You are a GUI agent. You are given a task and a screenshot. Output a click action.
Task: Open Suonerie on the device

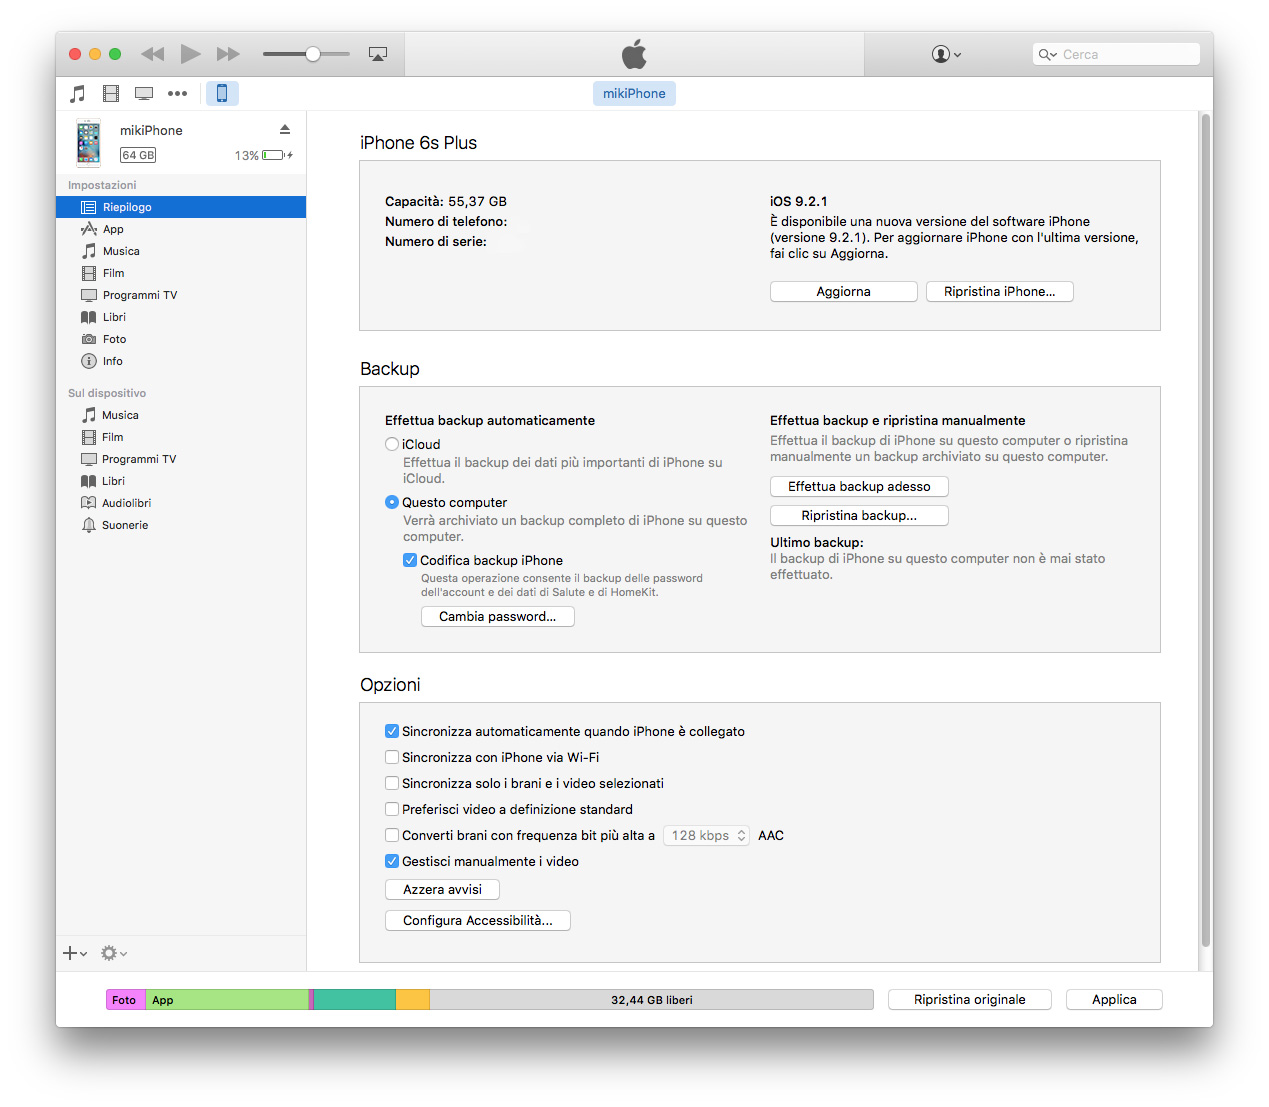181,525
